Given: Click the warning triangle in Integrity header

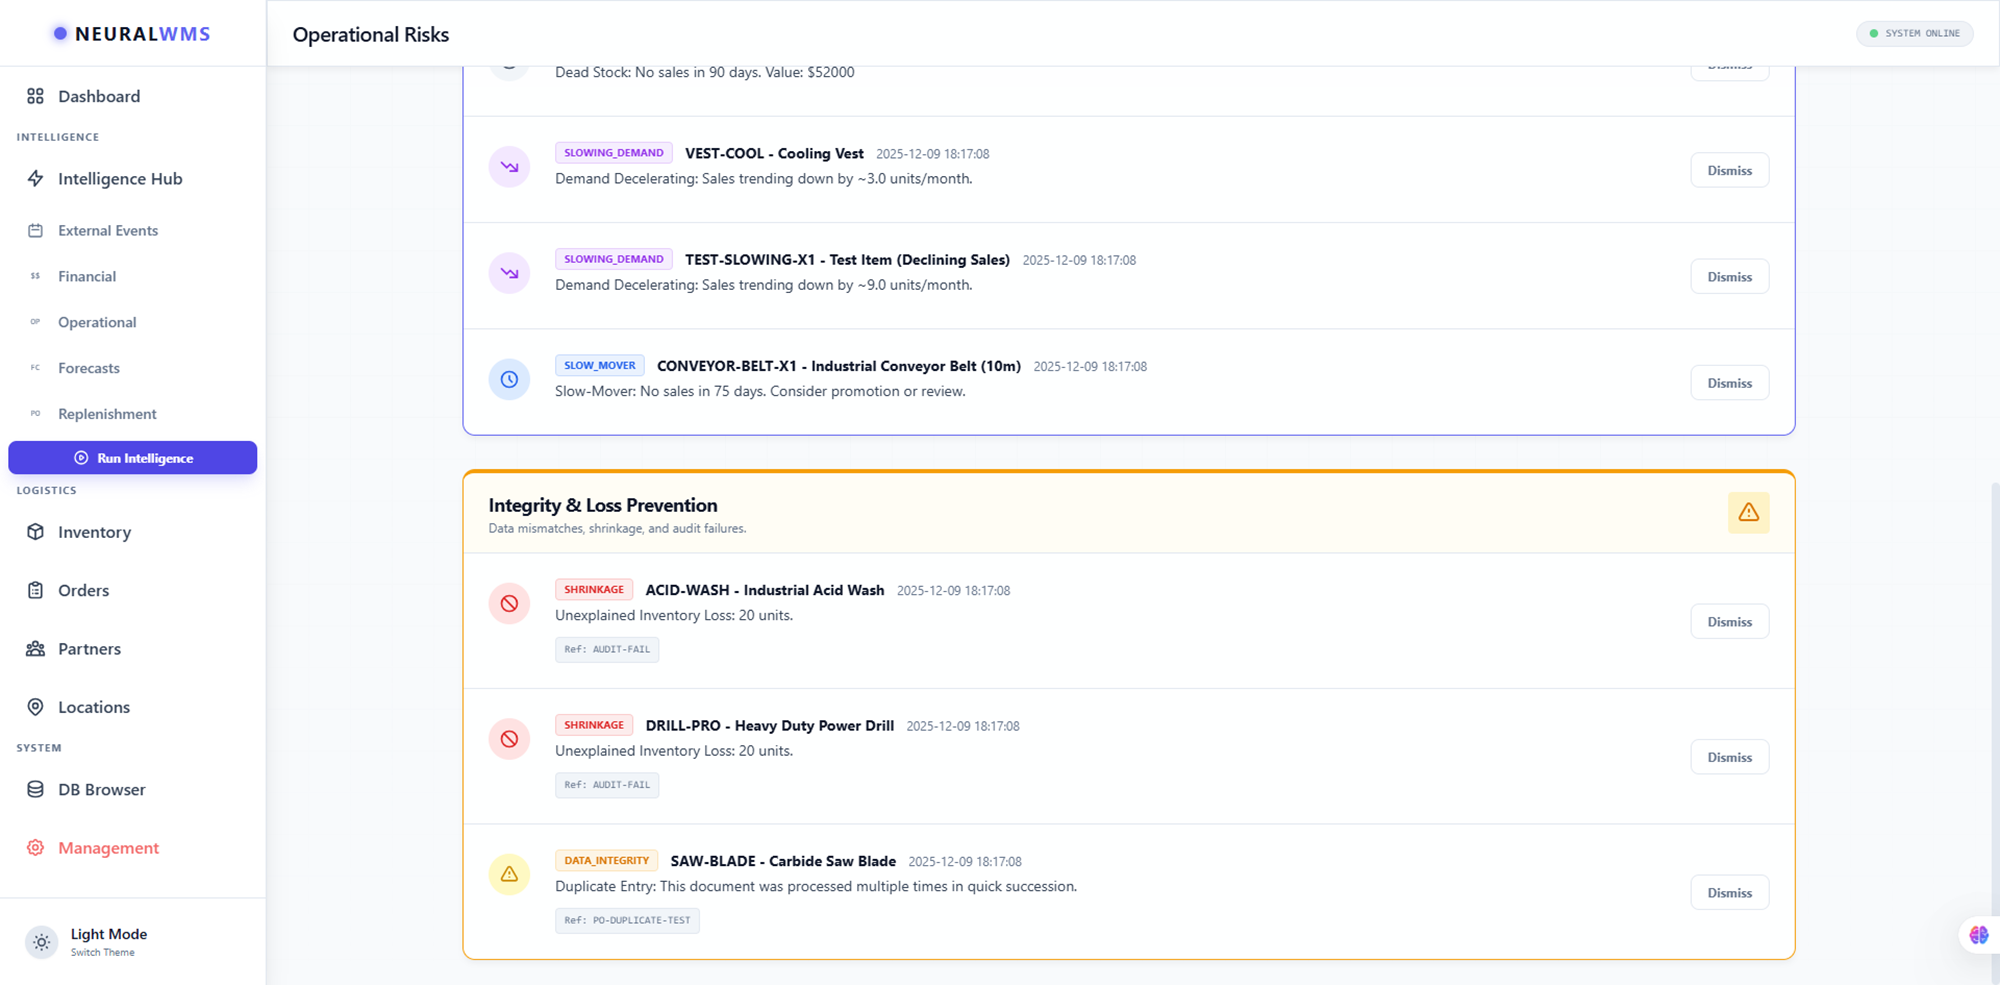Looking at the screenshot, I should click(1748, 512).
